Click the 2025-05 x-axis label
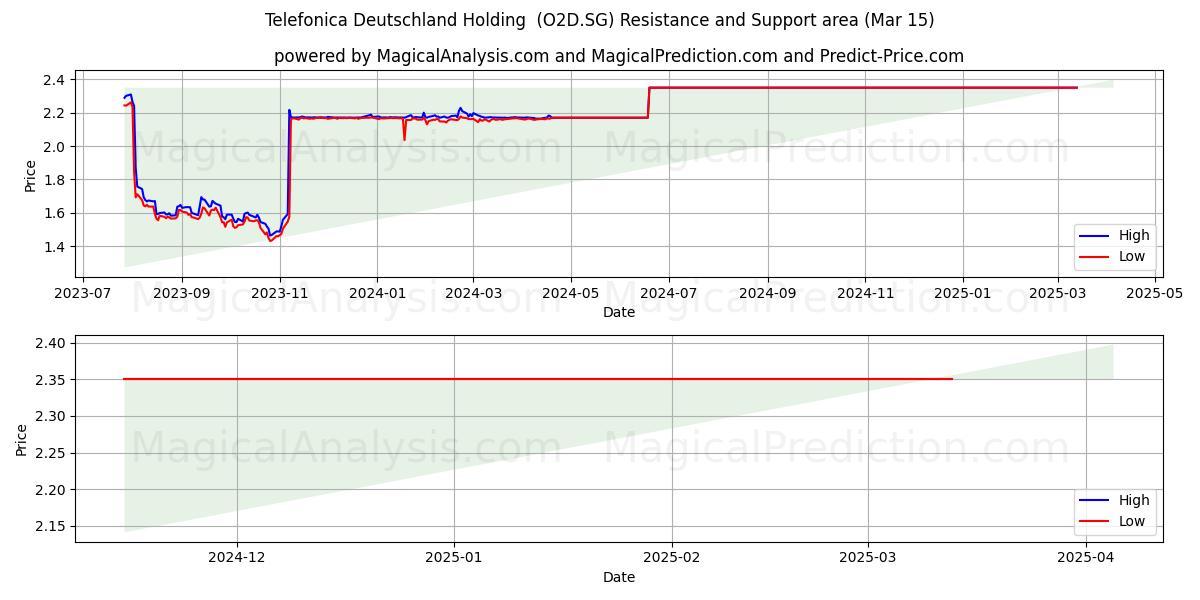This screenshot has height=600, width=1200. 1156,294
